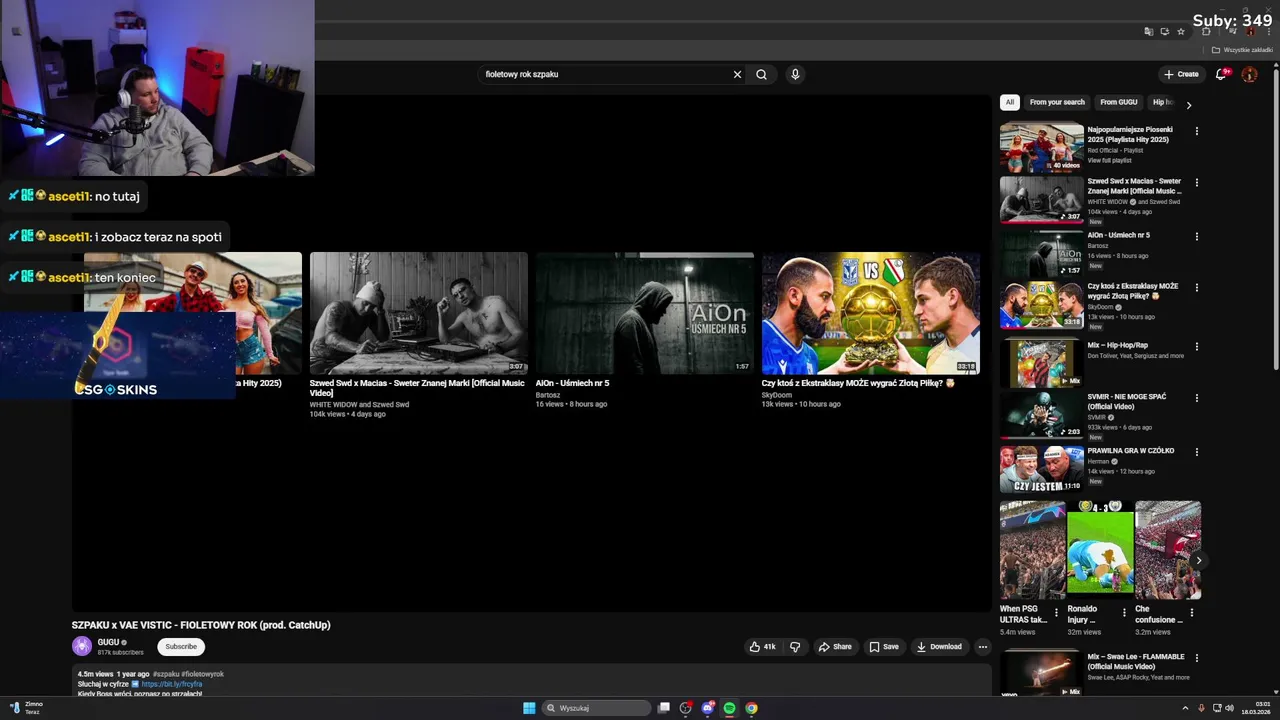Open the Che confusione short

(x=1168, y=550)
